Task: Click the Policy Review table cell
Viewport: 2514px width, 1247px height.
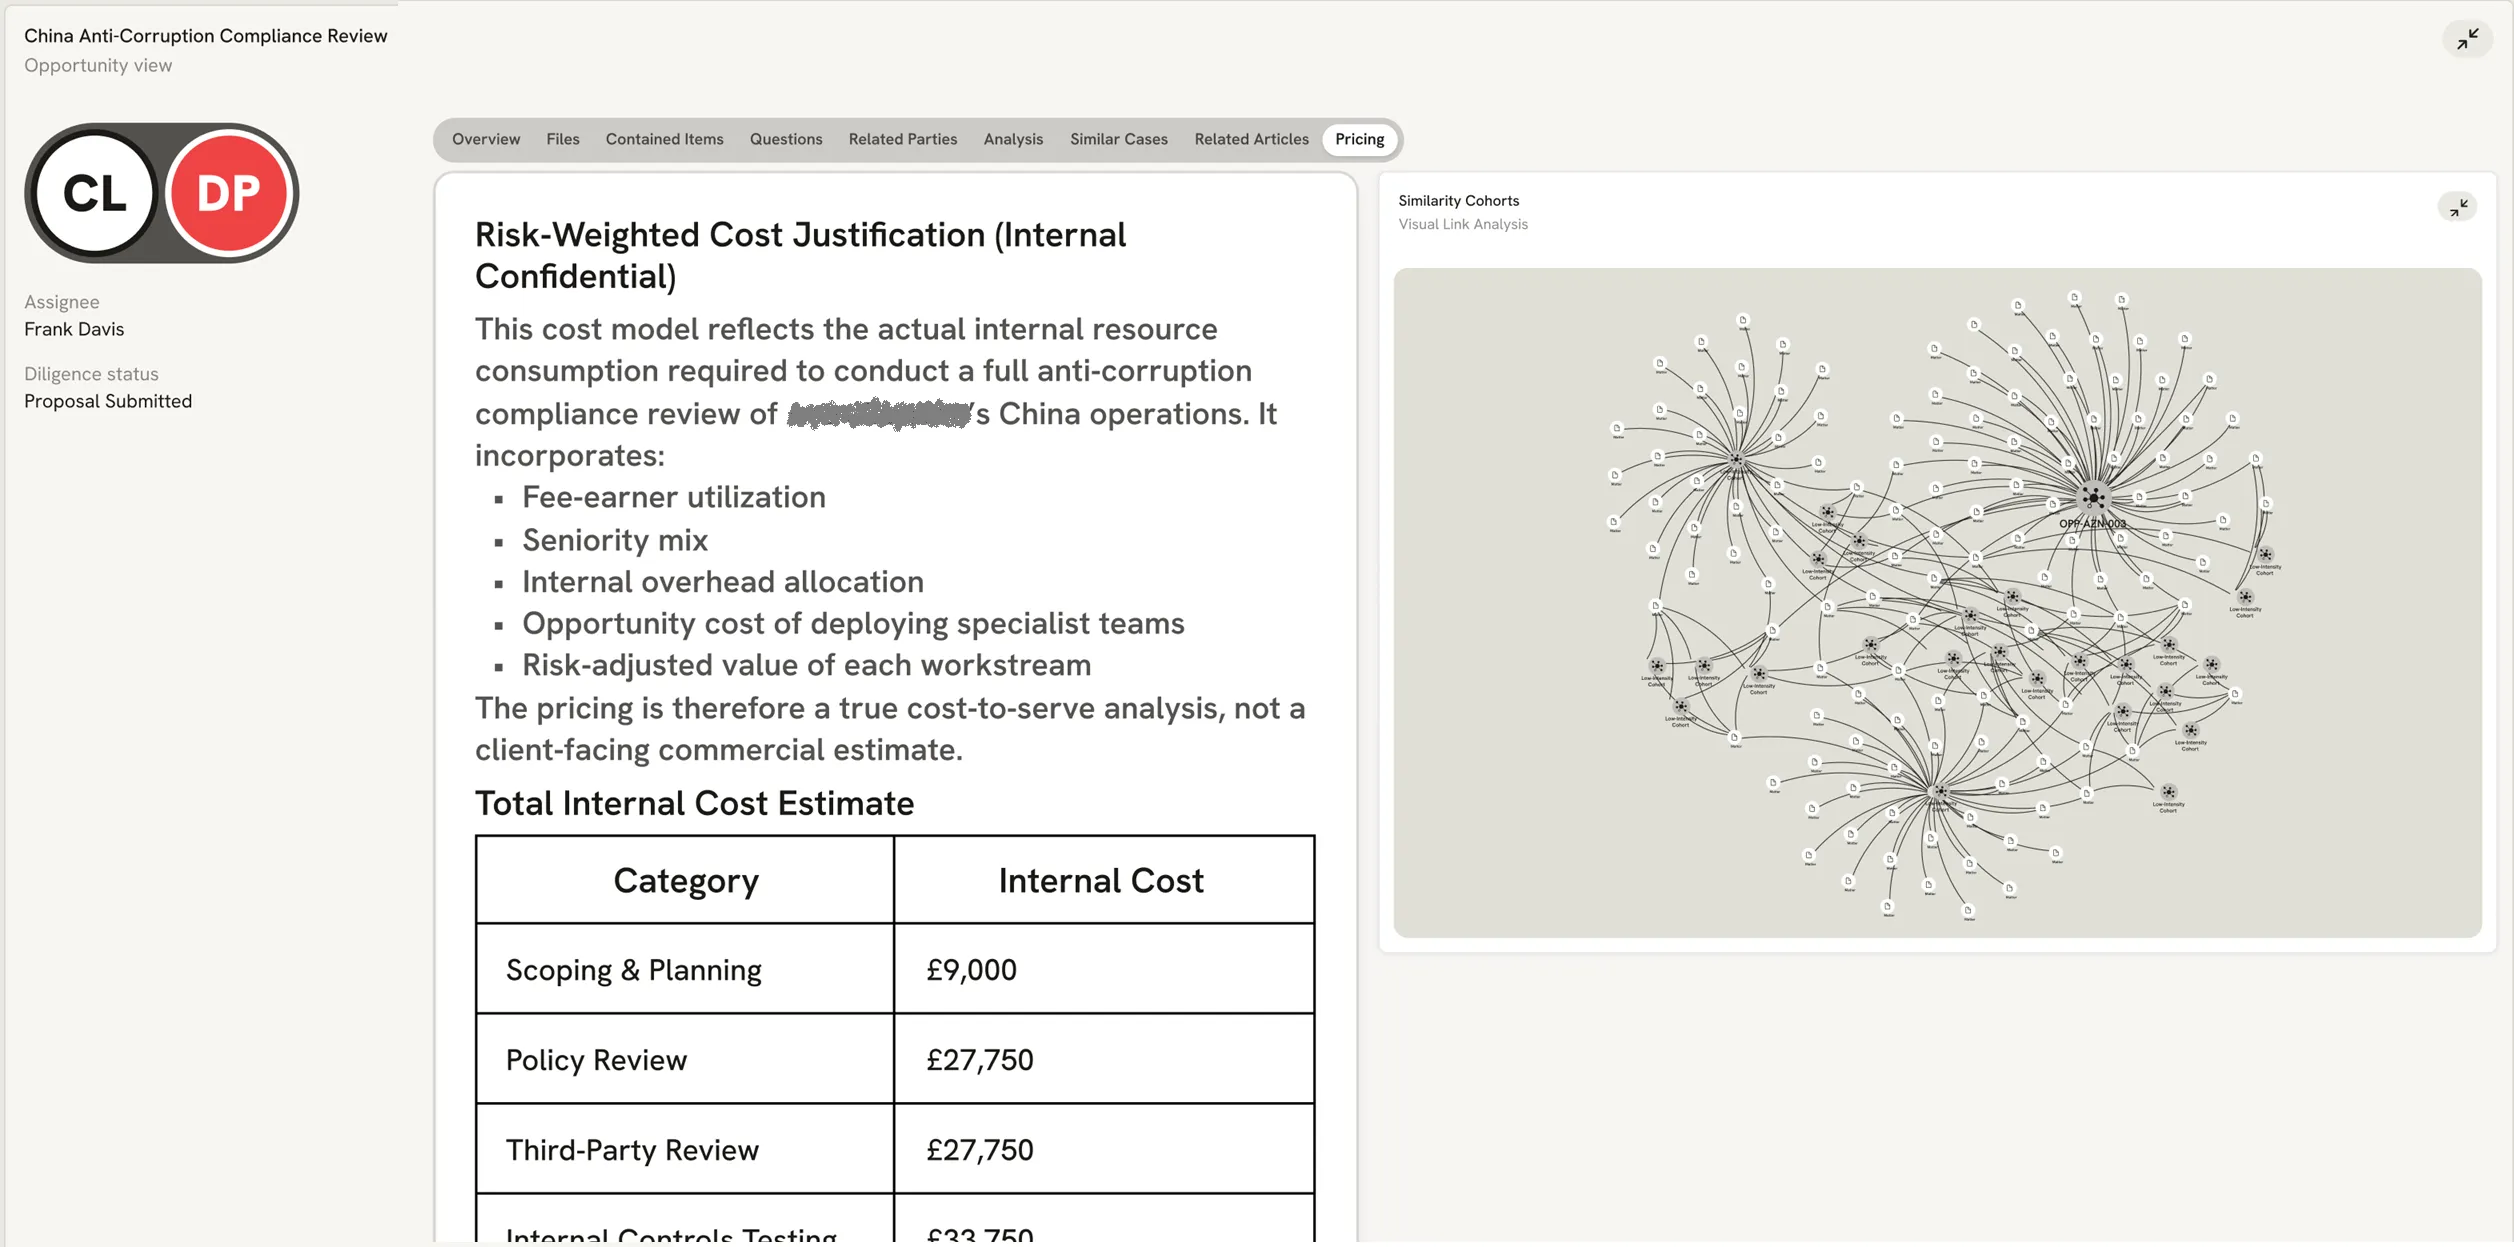Action: (x=686, y=1059)
